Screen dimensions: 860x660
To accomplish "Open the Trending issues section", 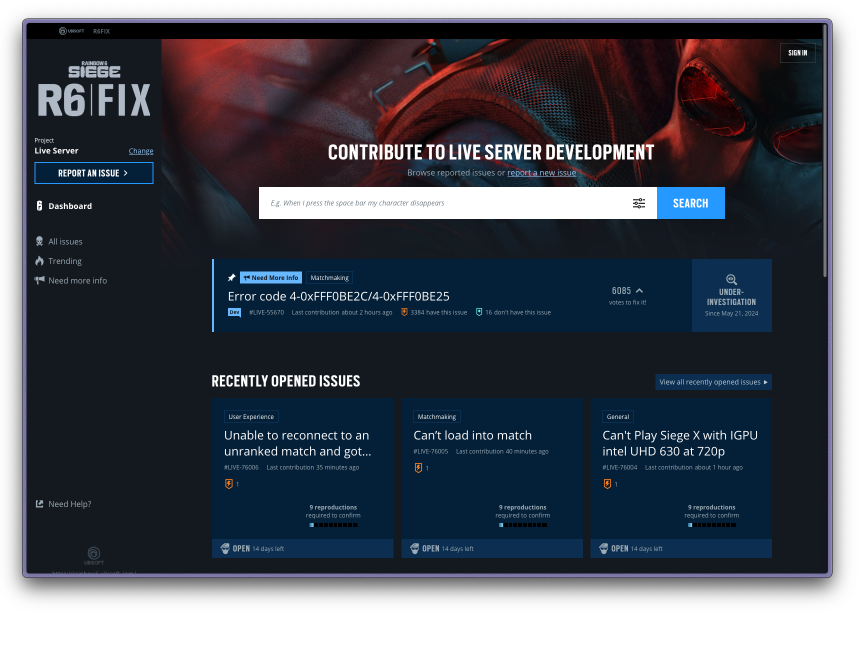I will [64, 260].
